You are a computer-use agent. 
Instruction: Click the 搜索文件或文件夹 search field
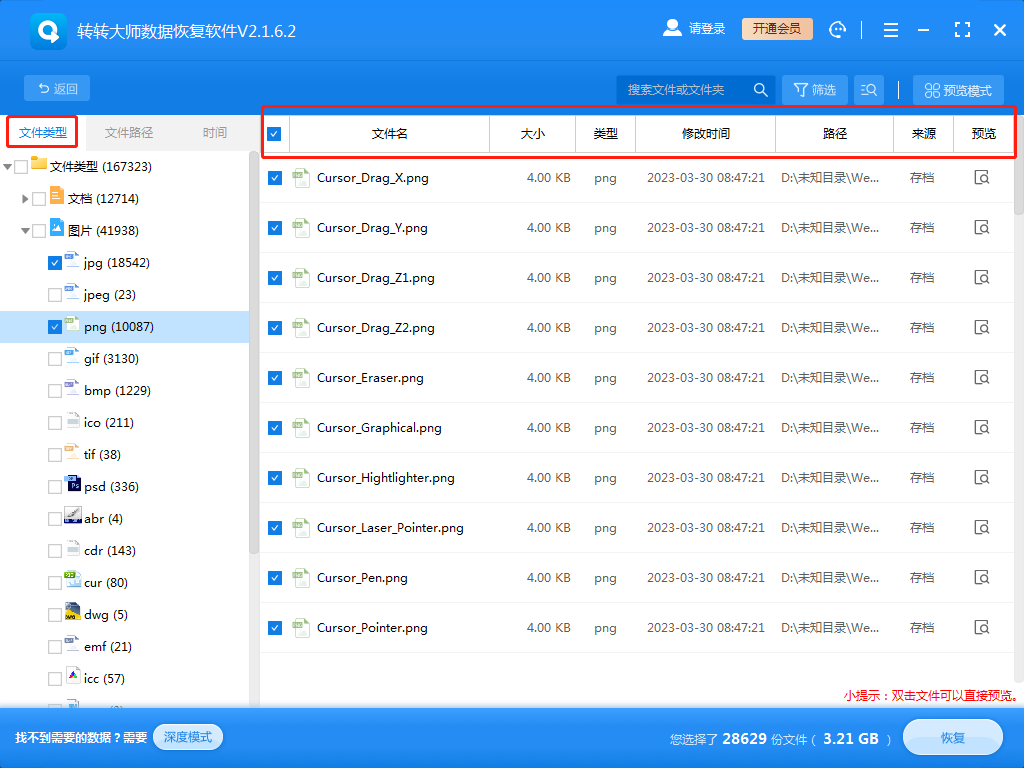click(682, 89)
